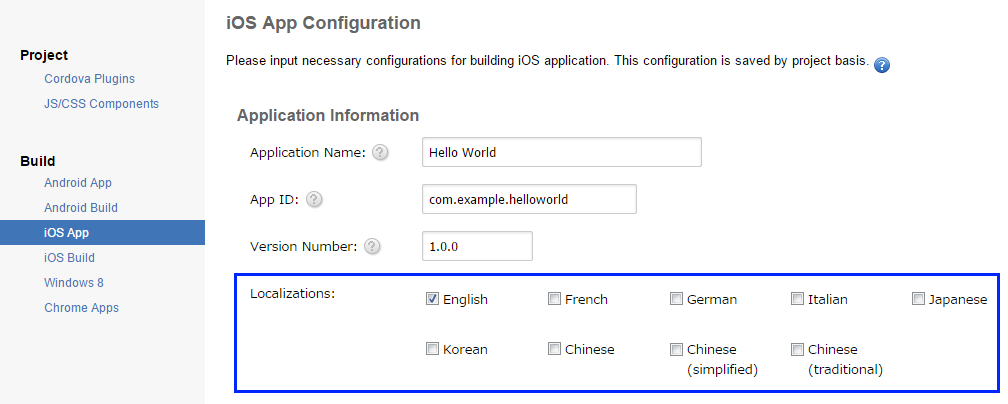Click help icon beside Version Number label

tap(373, 246)
